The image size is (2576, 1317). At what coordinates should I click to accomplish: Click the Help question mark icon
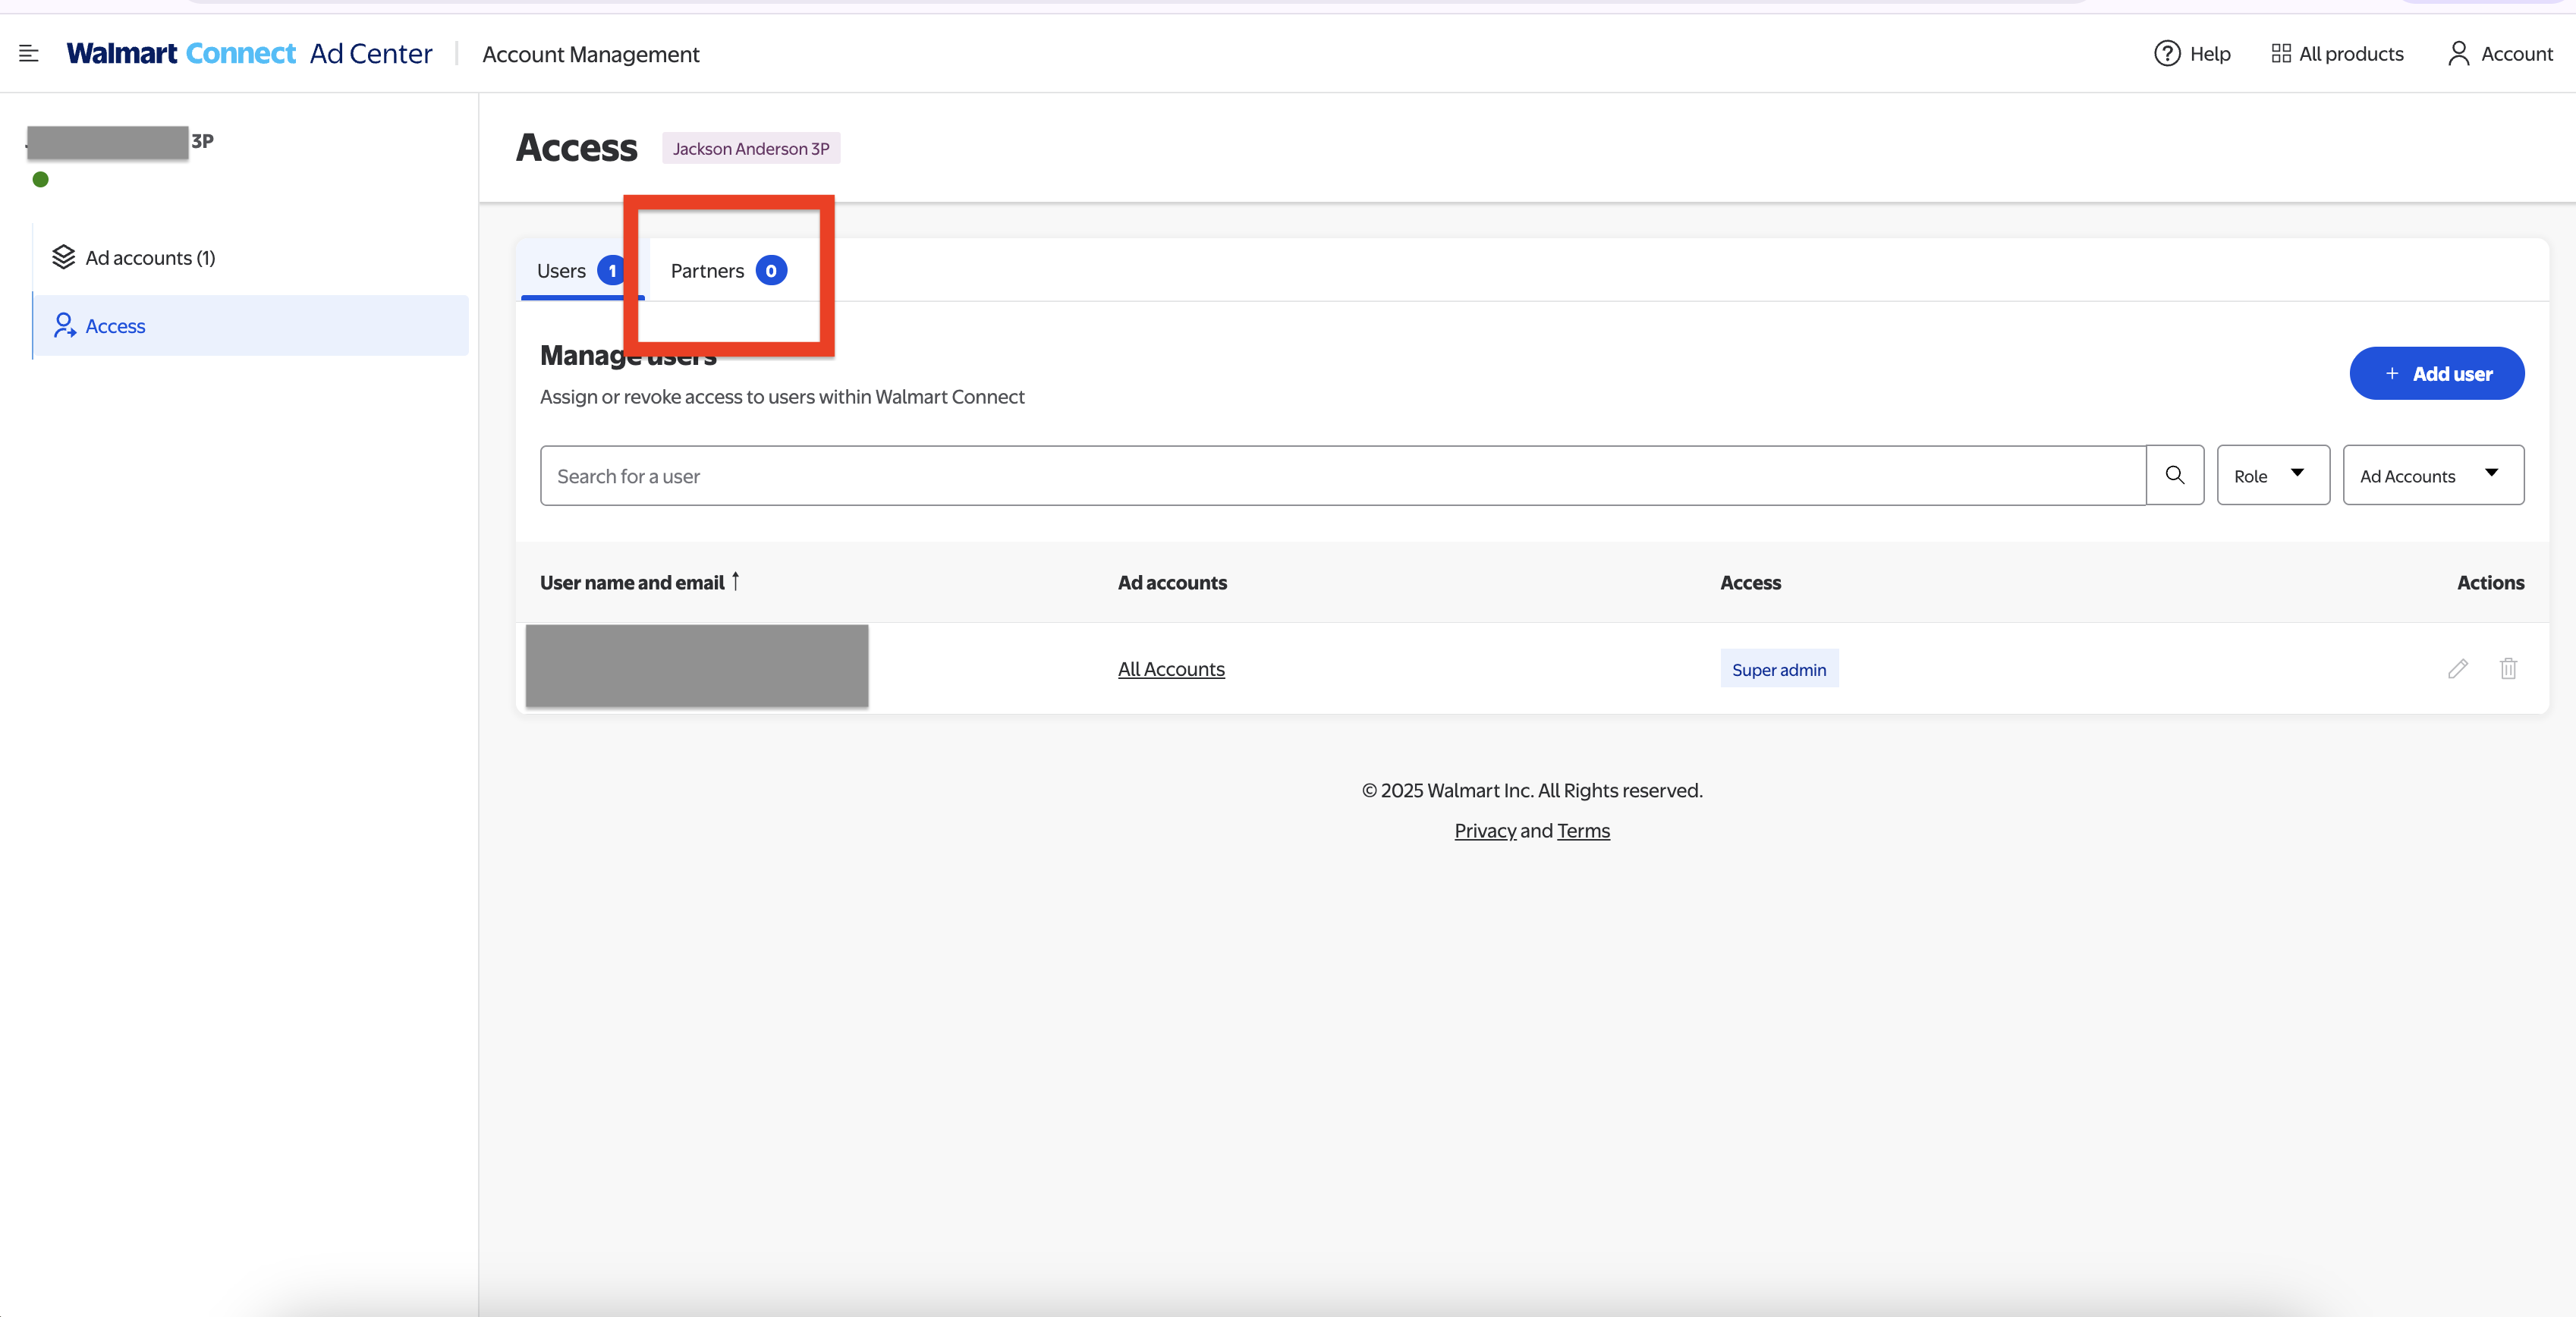click(2166, 53)
